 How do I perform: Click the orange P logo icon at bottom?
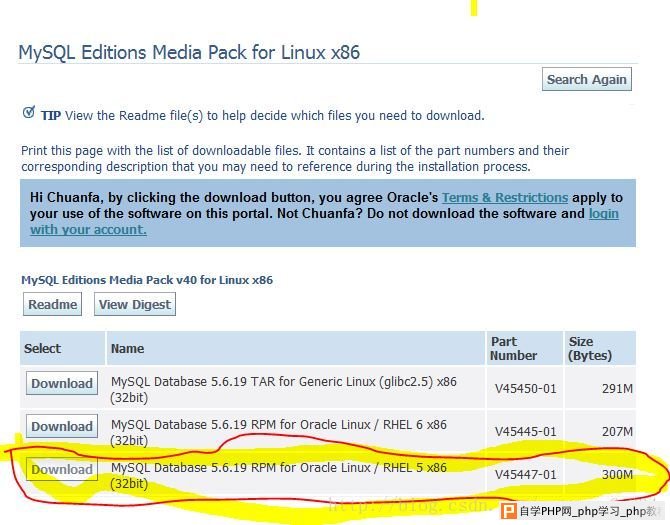point(508,511)
